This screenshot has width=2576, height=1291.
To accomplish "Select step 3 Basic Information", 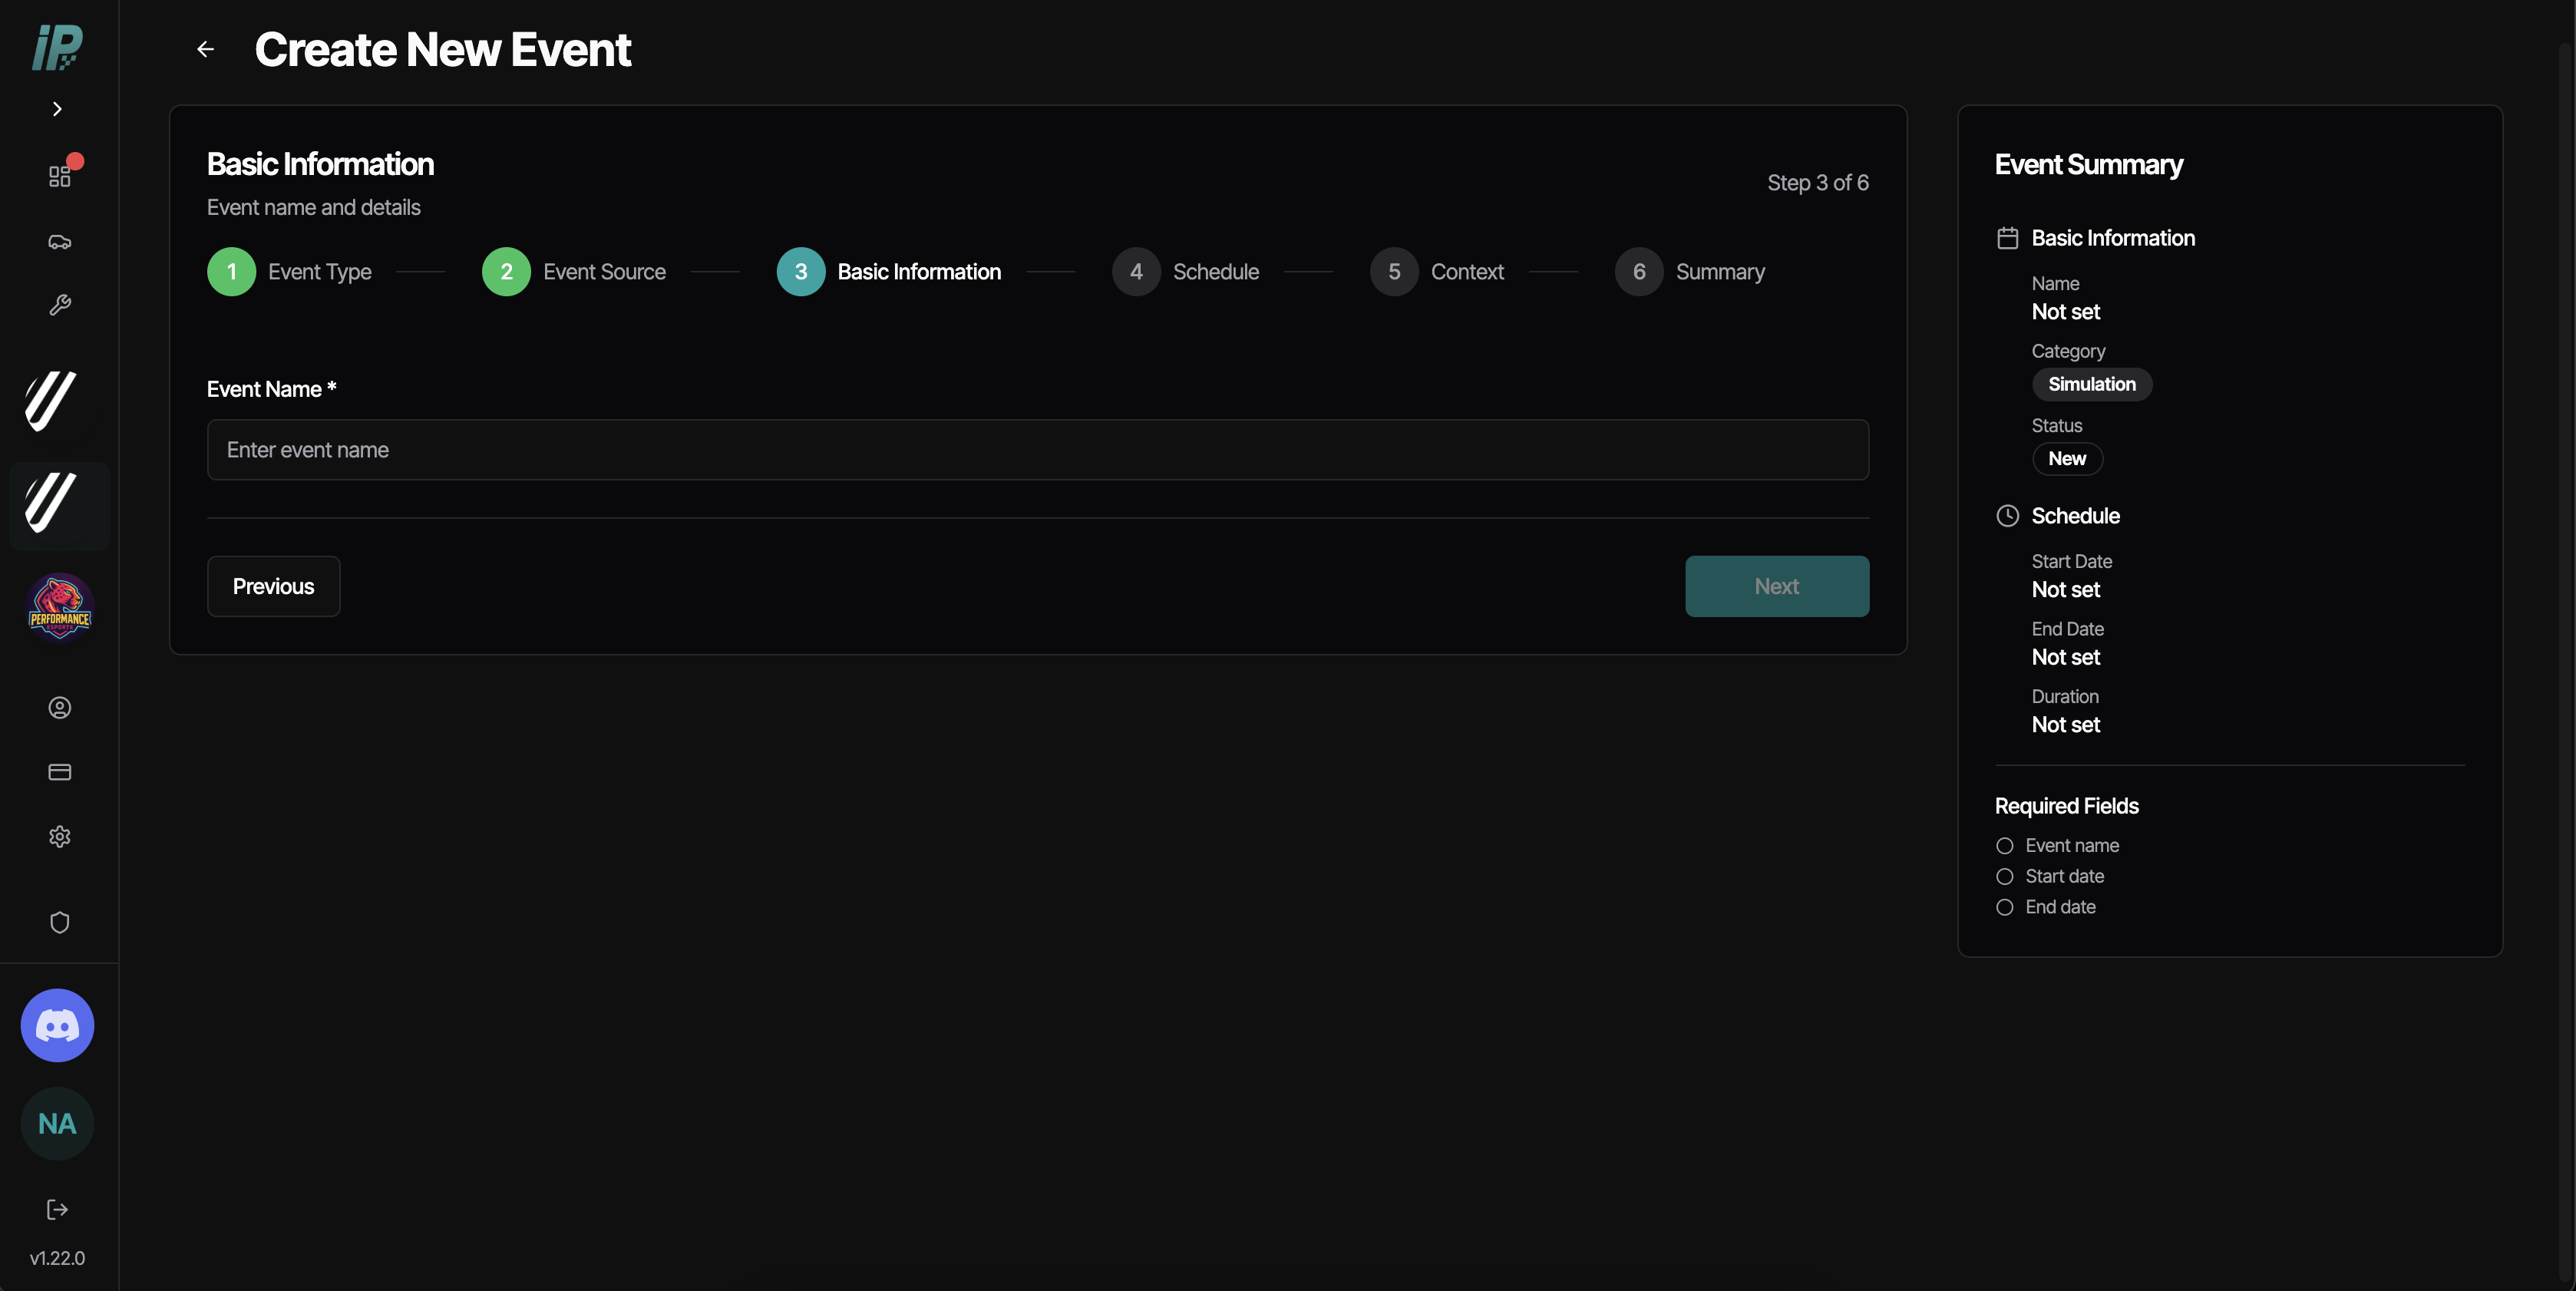I will [889, 272].
